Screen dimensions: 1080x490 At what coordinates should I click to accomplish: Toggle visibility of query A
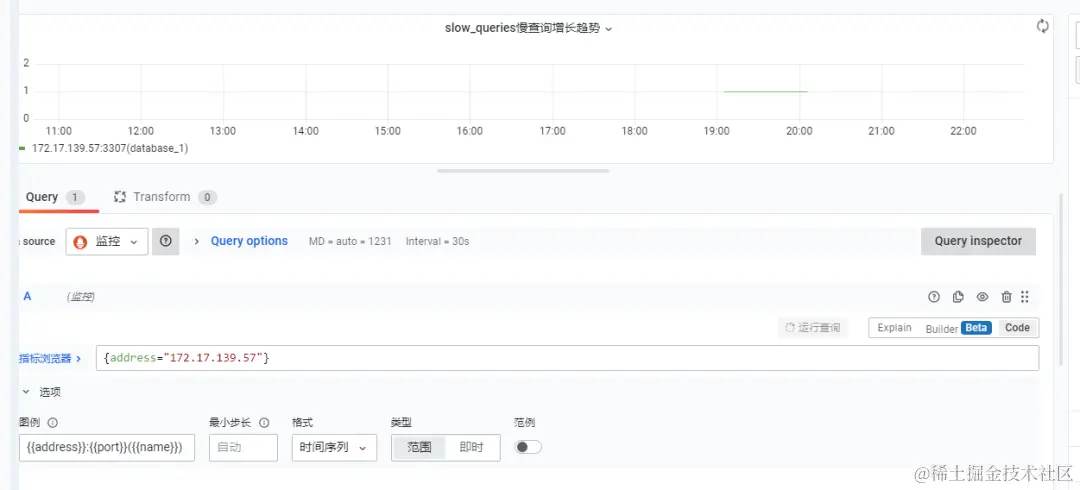tap(982, 297)
